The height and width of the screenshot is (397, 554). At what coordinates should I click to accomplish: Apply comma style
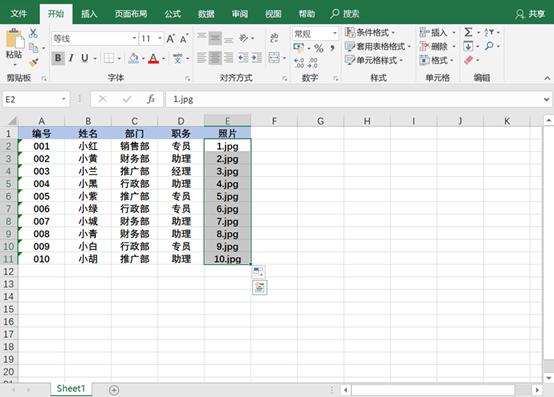point(332,47)
